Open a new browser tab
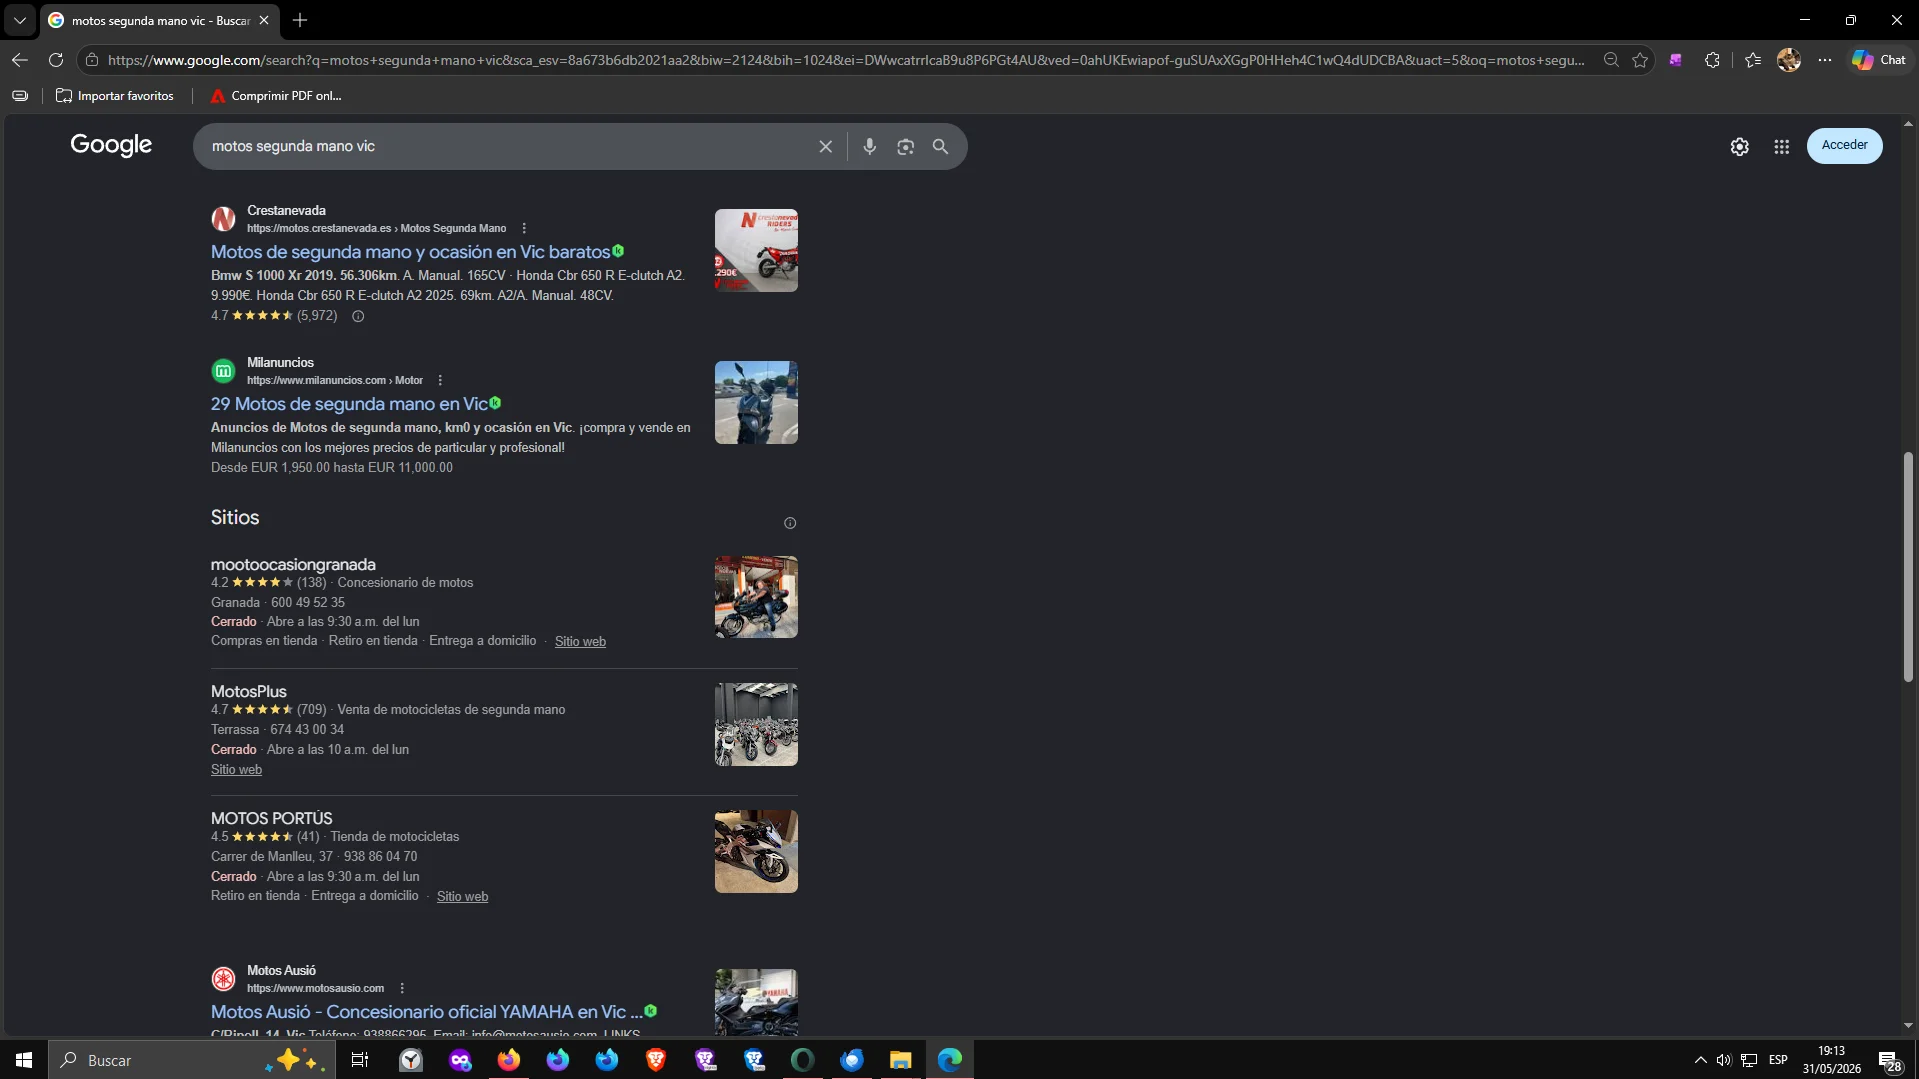The height and width of the screenshot is (1079, 1919). coord(300,20)
